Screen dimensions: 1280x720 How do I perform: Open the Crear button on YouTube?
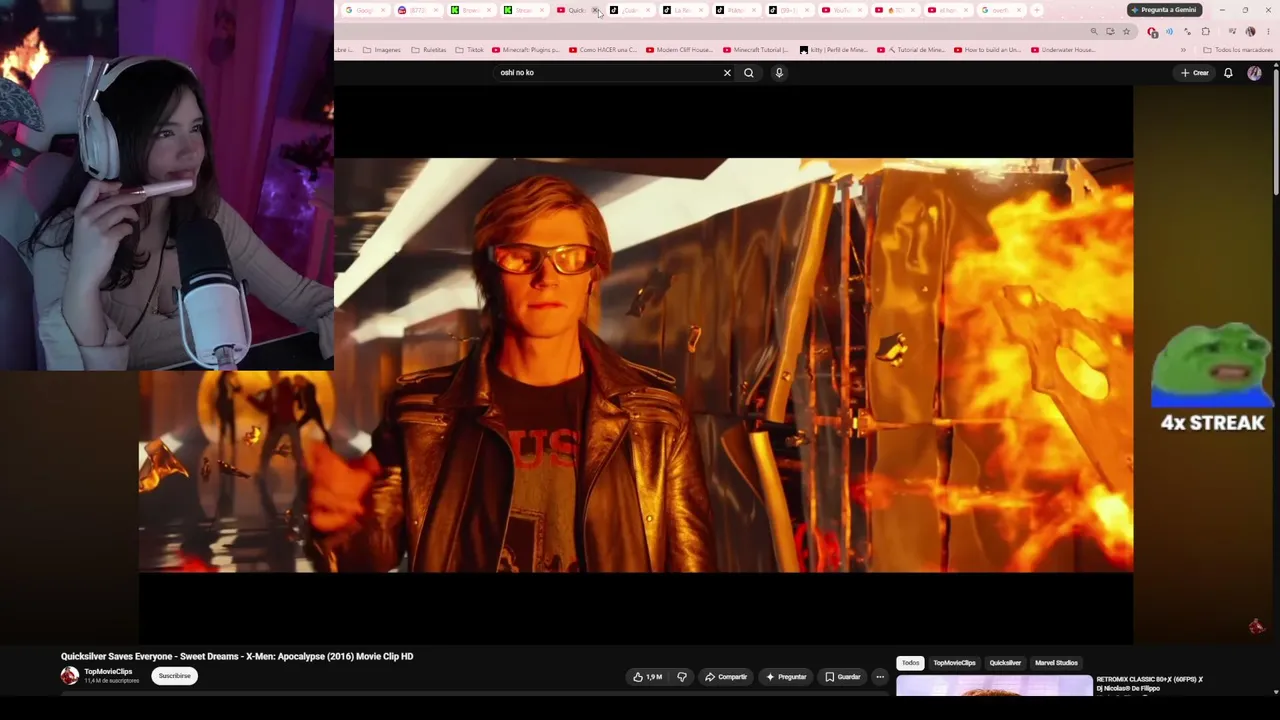click(x=1195, y=73)
